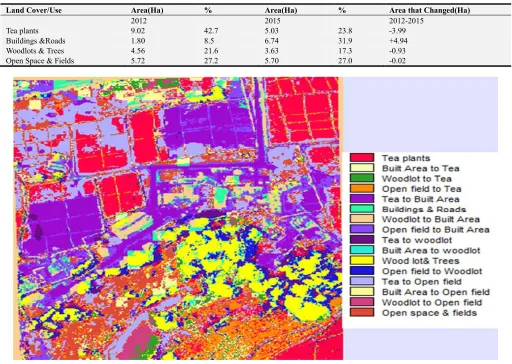Click the 'Land Cover/Use' column header
512x364 pixels.
[x=34, y=10]
